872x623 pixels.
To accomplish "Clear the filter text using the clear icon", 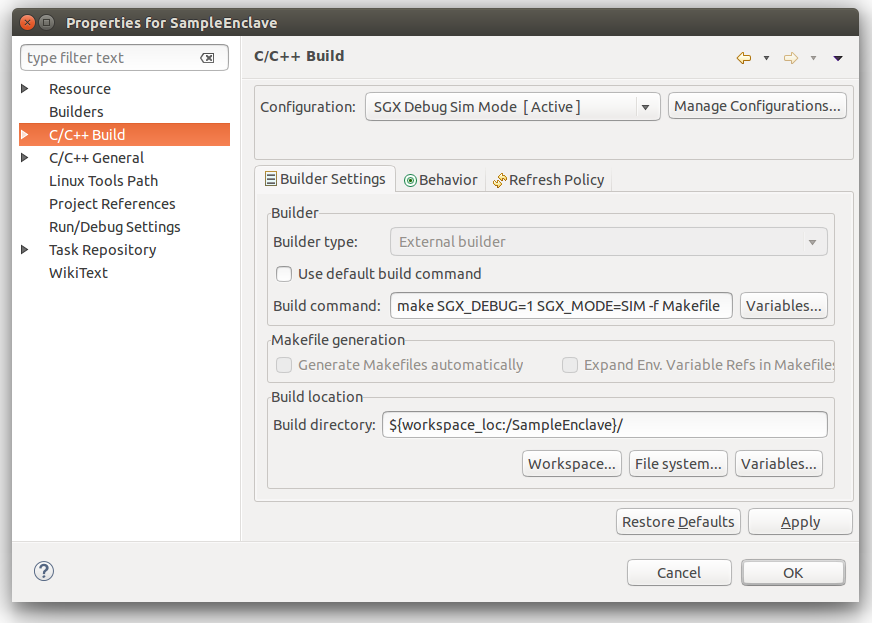I will coord(207,58).
